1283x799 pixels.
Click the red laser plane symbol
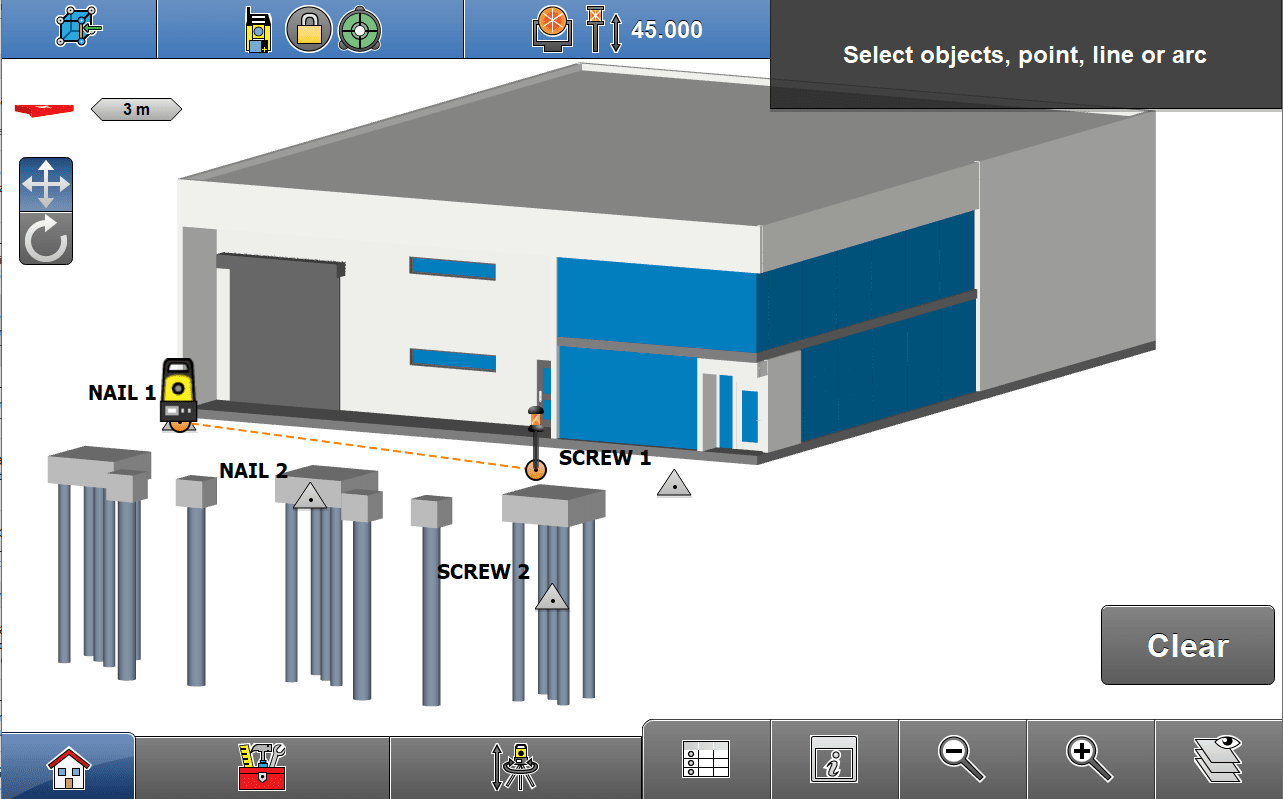coord(42,109)
